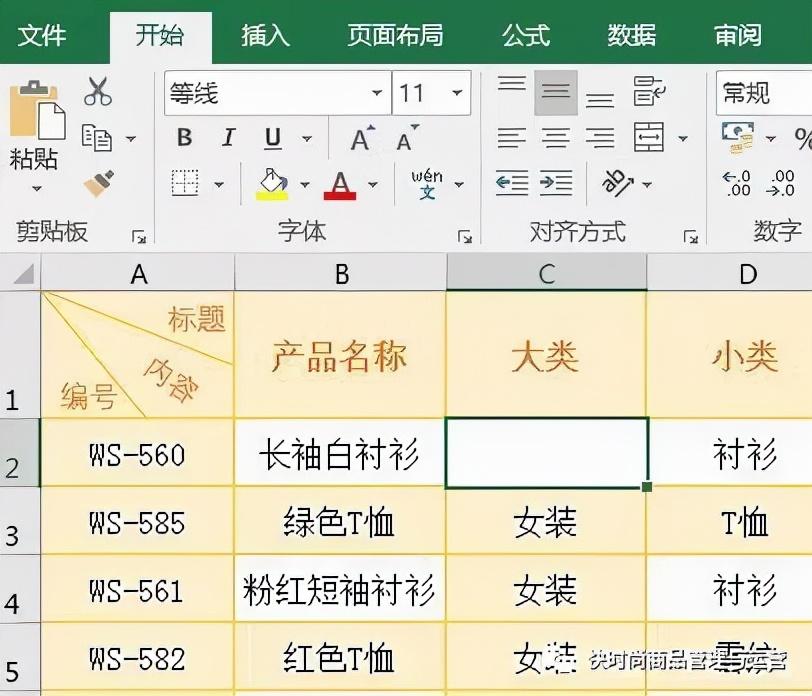Set Bottom Align for cell text
Screen dimensions: 812x696
[600, 100]
